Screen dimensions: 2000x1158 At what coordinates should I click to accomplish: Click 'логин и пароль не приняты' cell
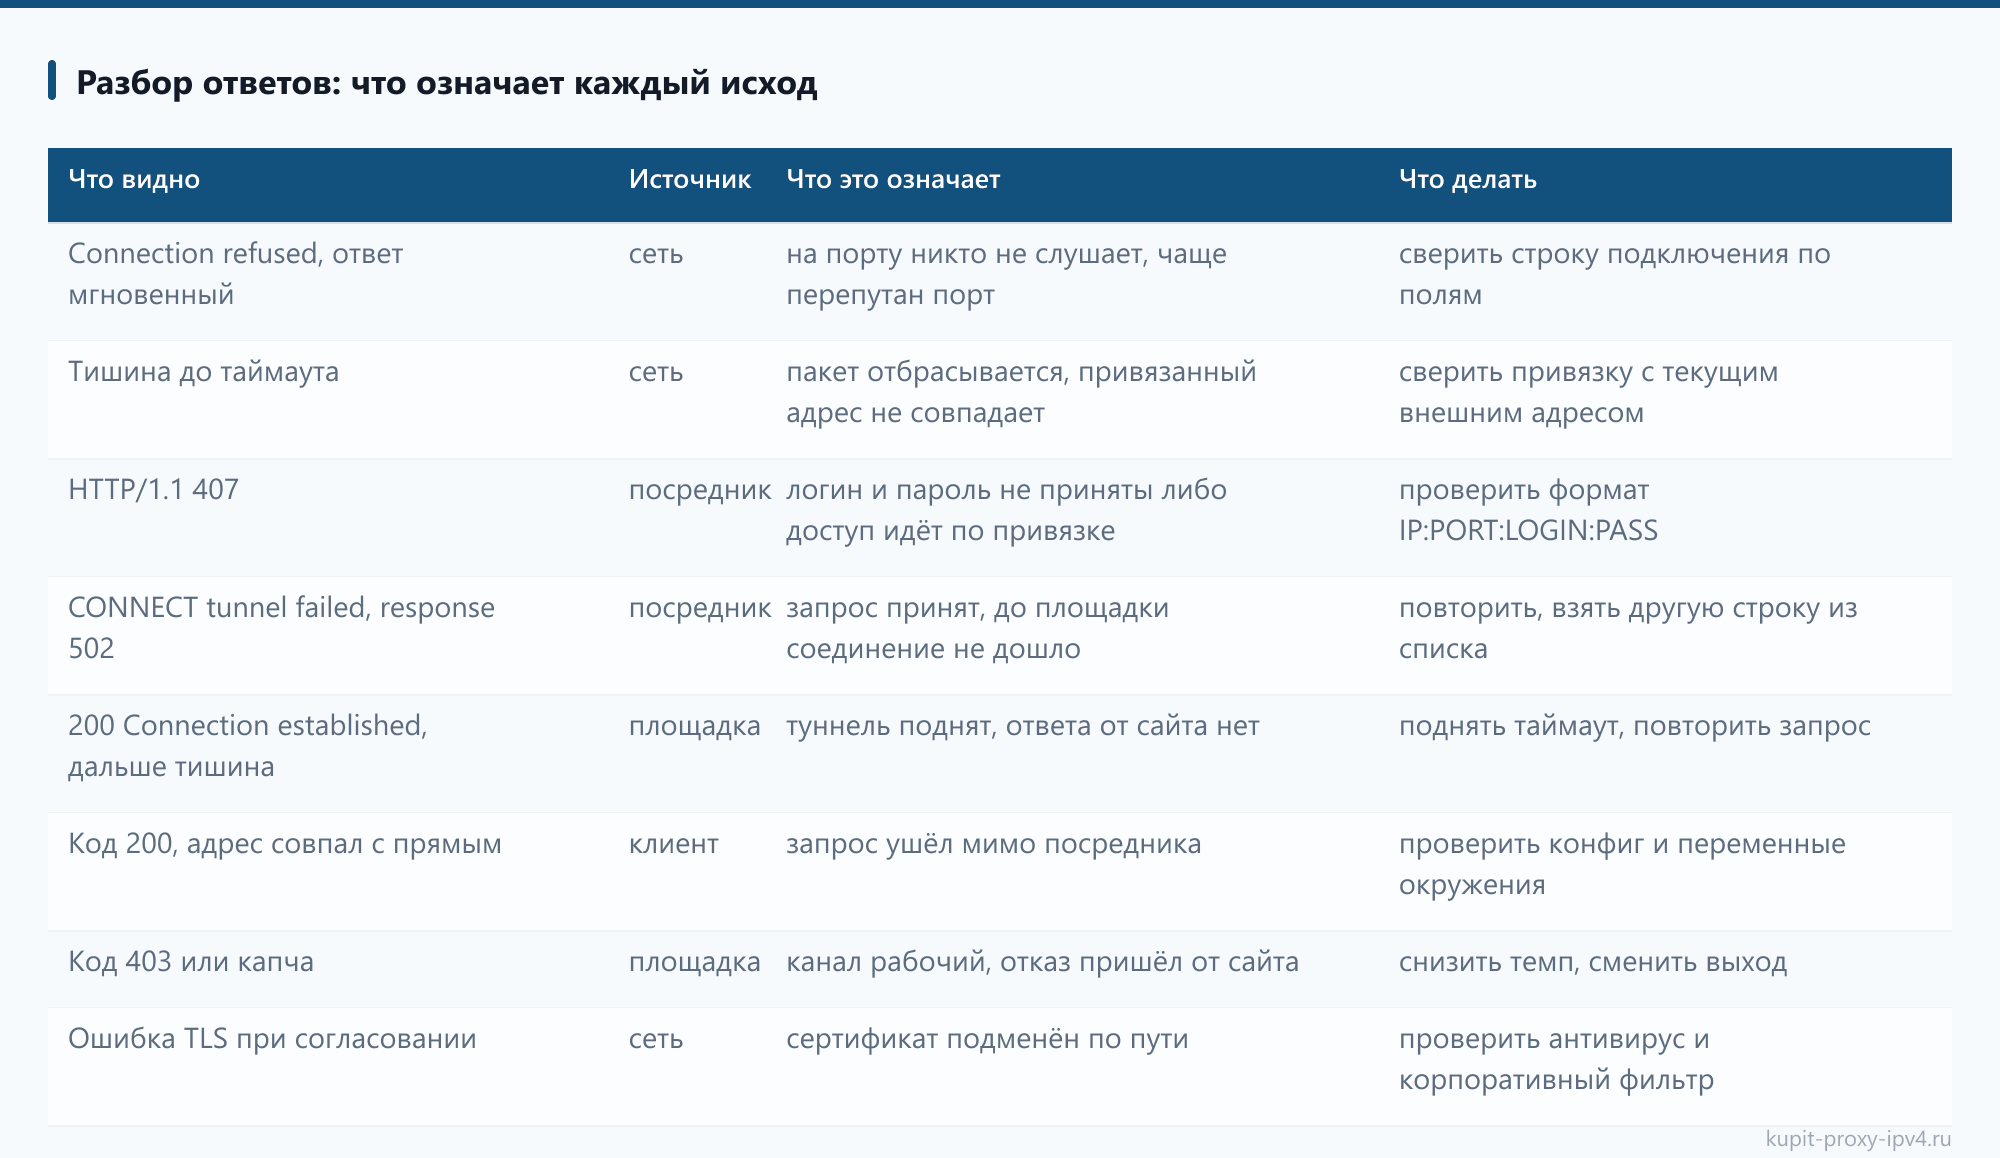coord(1006,510)
